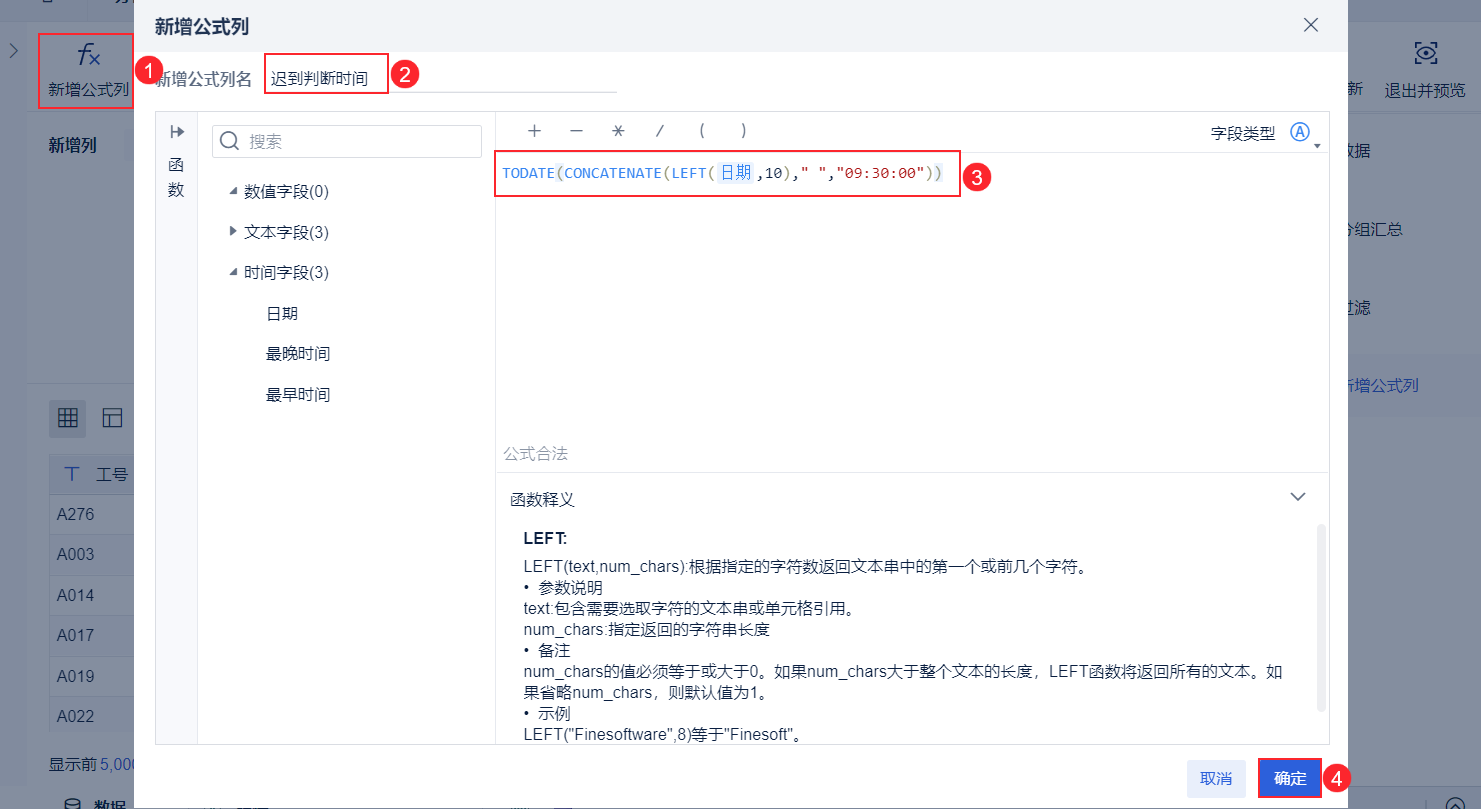Insert the plus operator
Viewport: 1481px width, 809px height.
click(534, 131)
